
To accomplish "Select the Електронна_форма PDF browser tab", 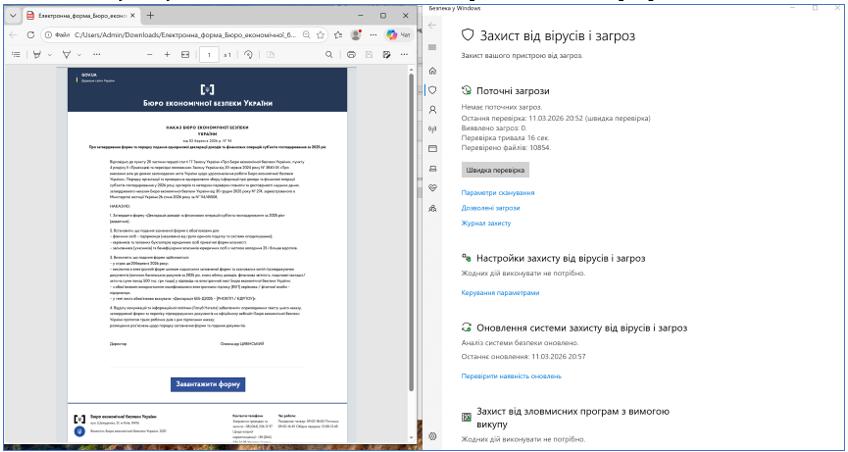I will [x=80, y=16].
